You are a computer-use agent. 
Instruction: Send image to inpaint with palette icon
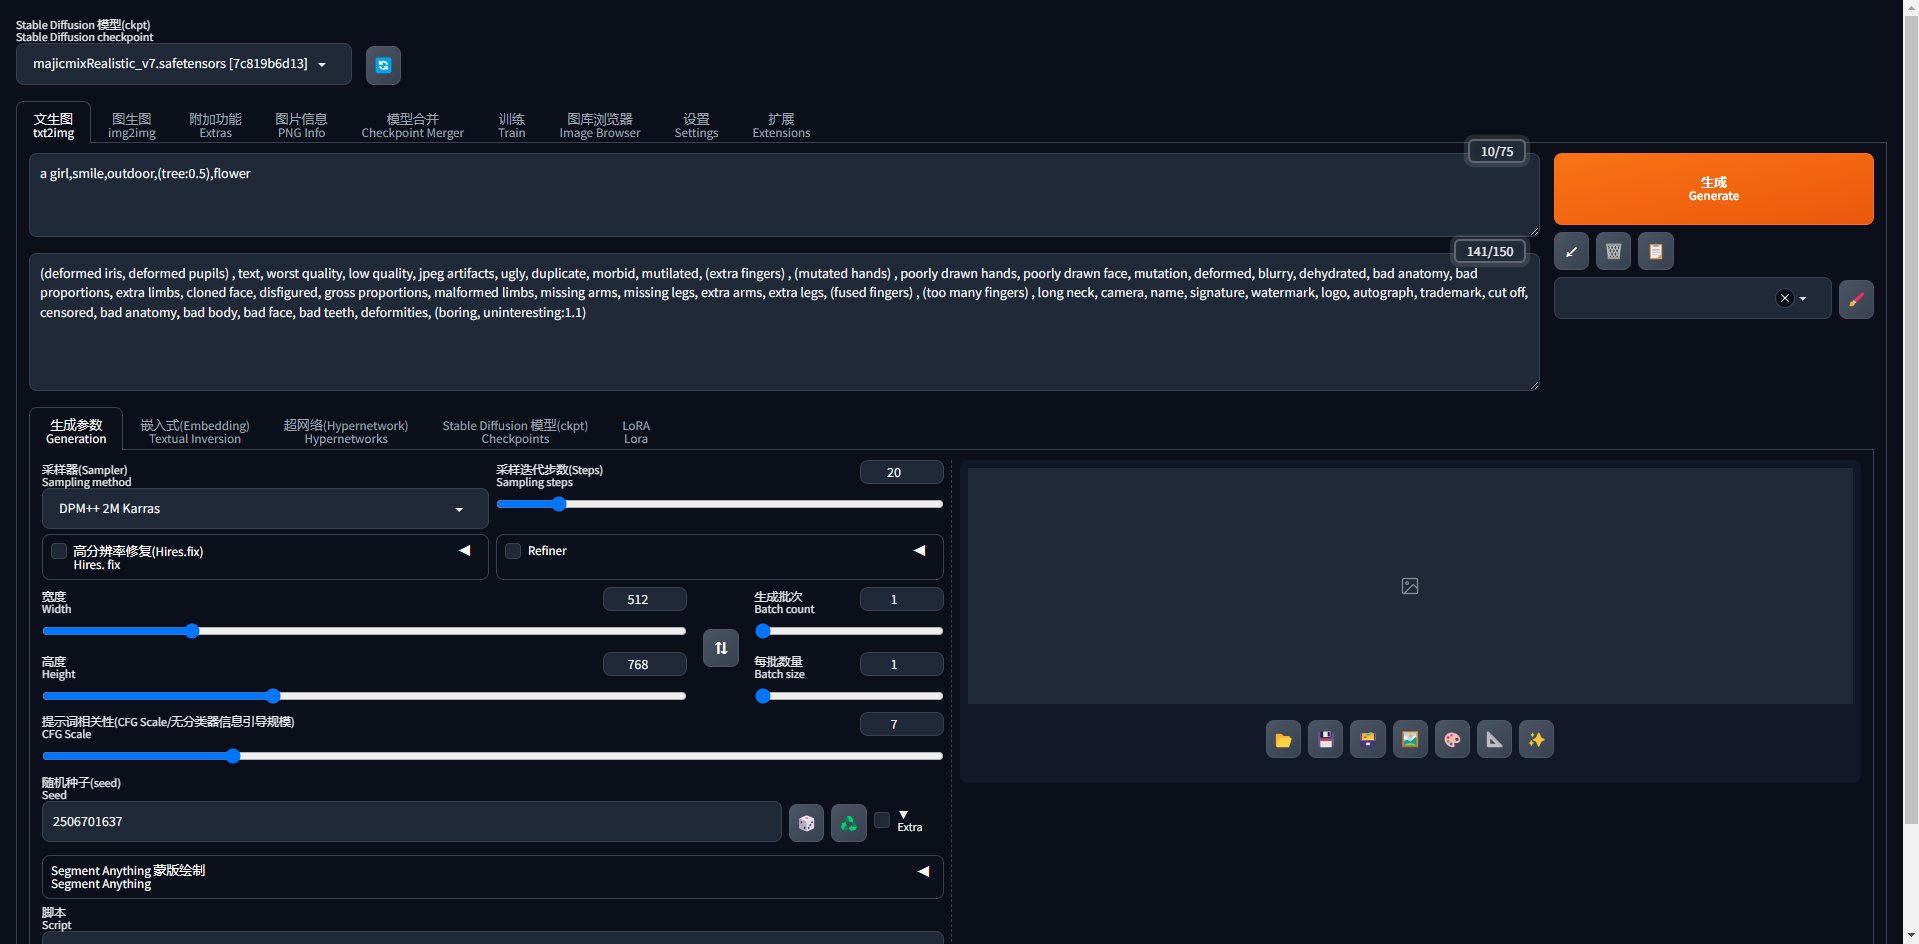[1452, 740]
